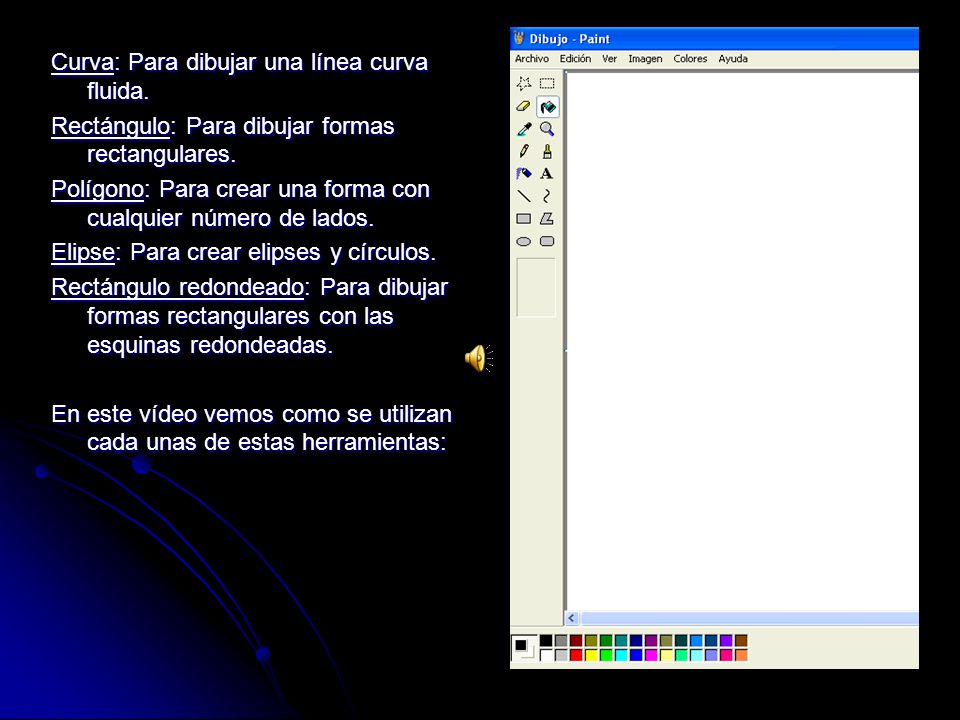This screenshot has height=720, width=960.
Task: Select the Curve tool
Action: pyautogui.click(x=547, y=196)
